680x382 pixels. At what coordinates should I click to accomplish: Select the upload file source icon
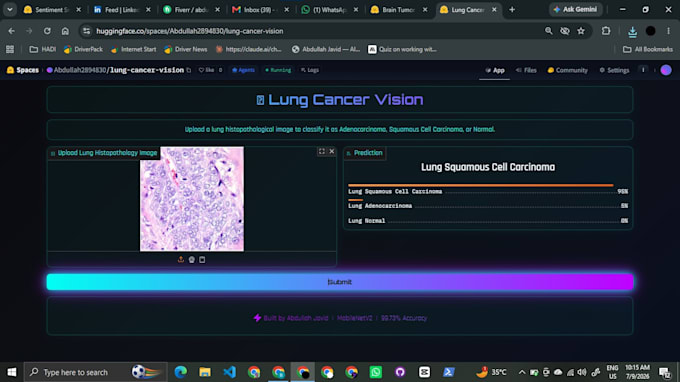pyautogui.click(x=181, y=259)
